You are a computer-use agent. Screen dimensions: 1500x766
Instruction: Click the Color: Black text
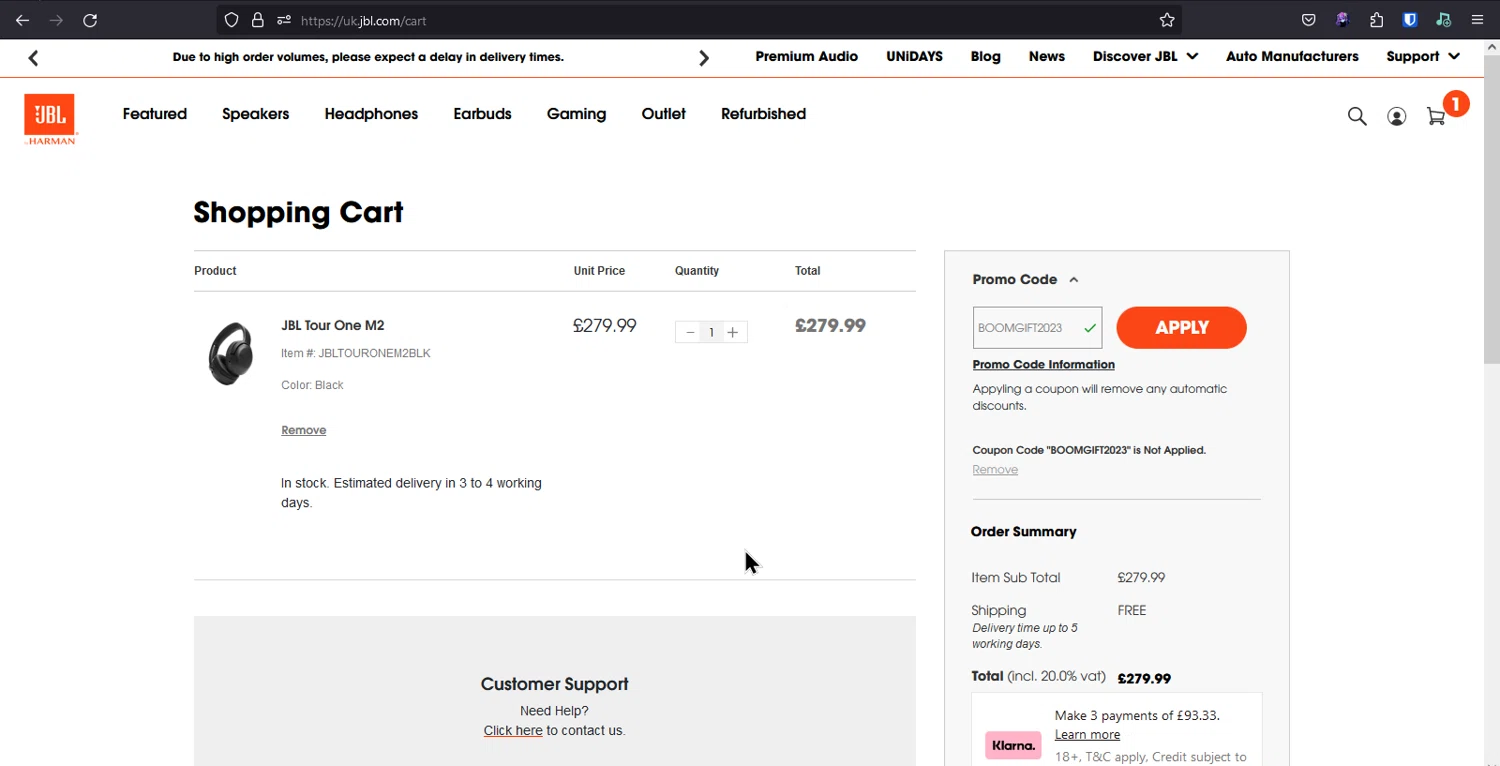tap(312, 385)
